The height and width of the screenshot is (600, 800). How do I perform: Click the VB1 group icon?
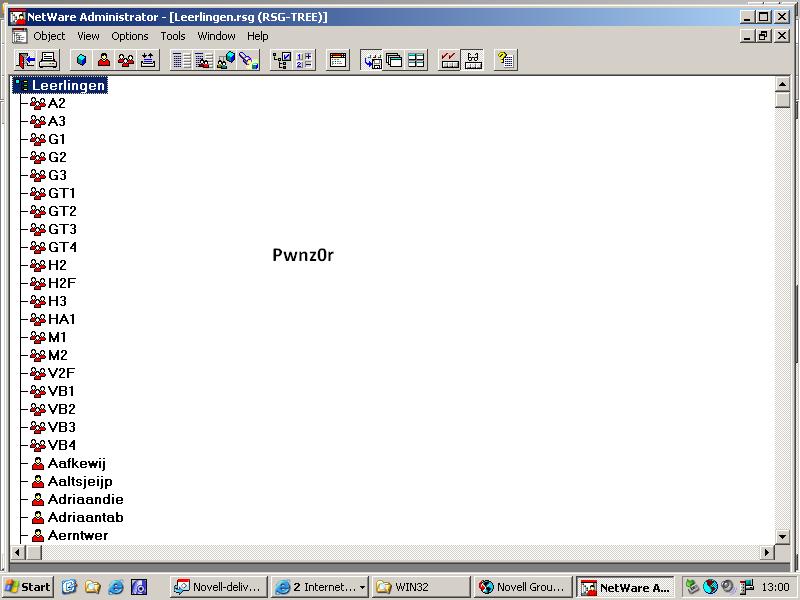click(38, 391)
